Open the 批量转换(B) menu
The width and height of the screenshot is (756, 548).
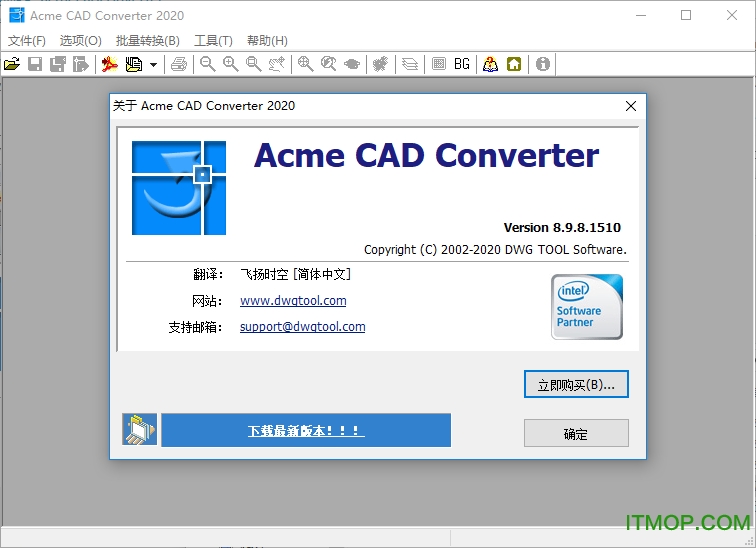pyautogui.click(x=148, y=41)
